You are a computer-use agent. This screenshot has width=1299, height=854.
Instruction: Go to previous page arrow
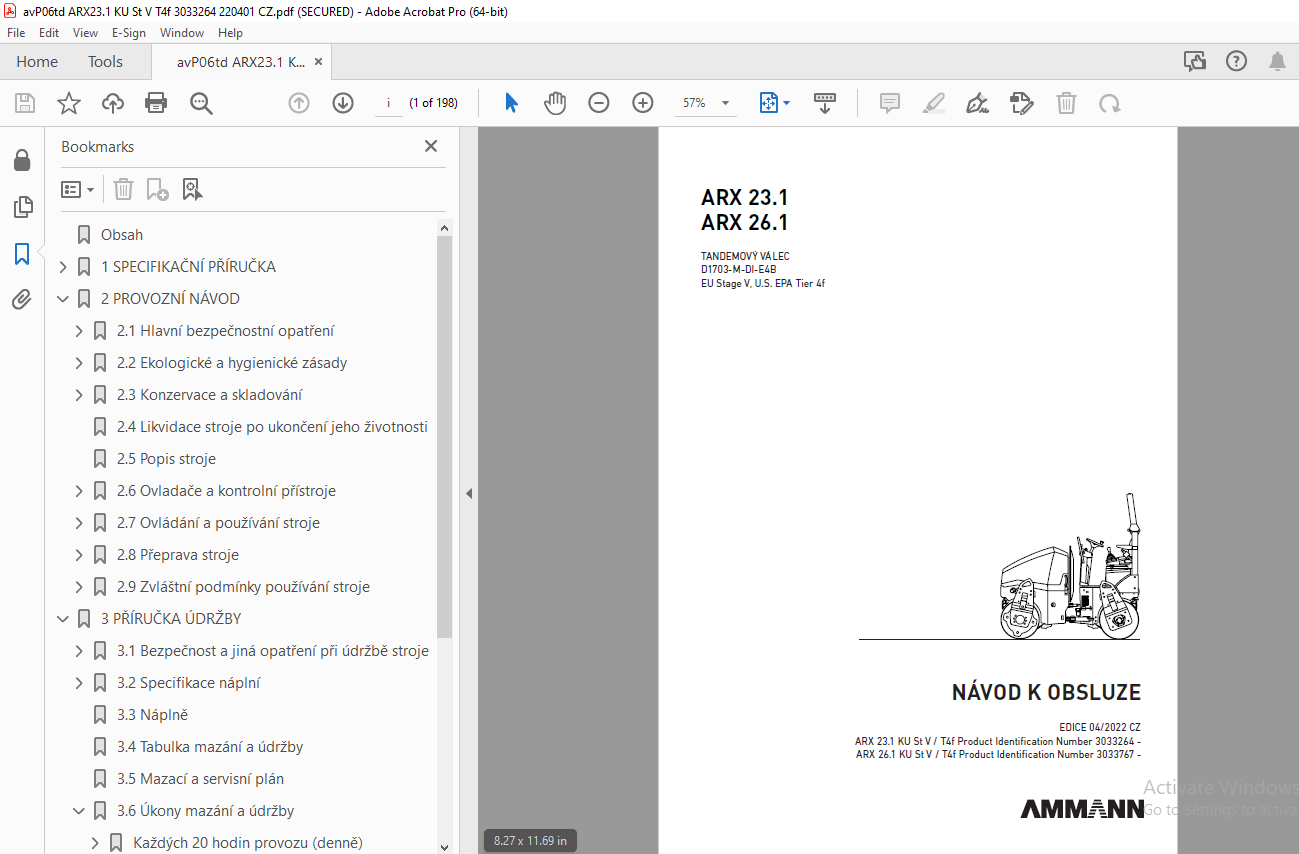point(299,103)
